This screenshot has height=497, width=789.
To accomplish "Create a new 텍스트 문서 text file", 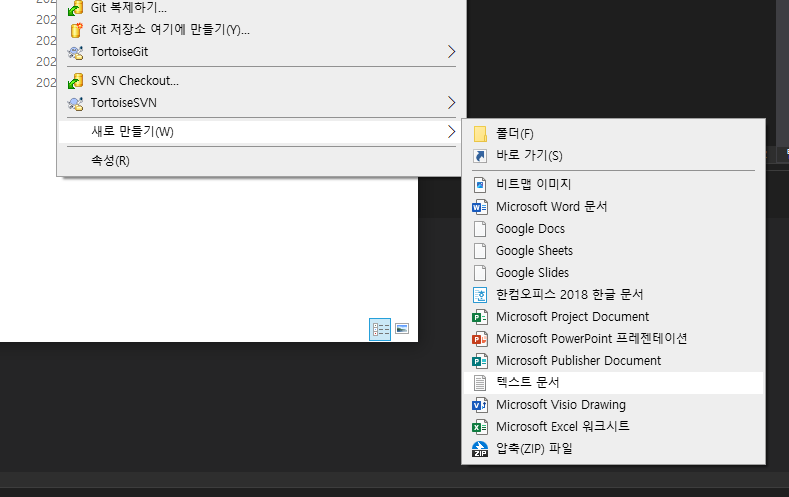I will pyautogui.click(x=613, y=383).
